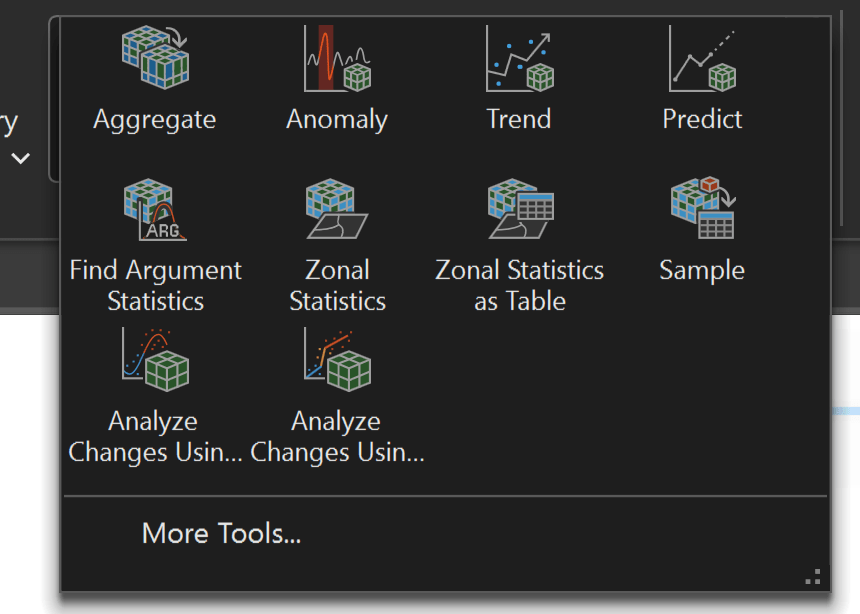Click the Aggregate text label
The width and height of the screenshot is (860, 614).
155,120
